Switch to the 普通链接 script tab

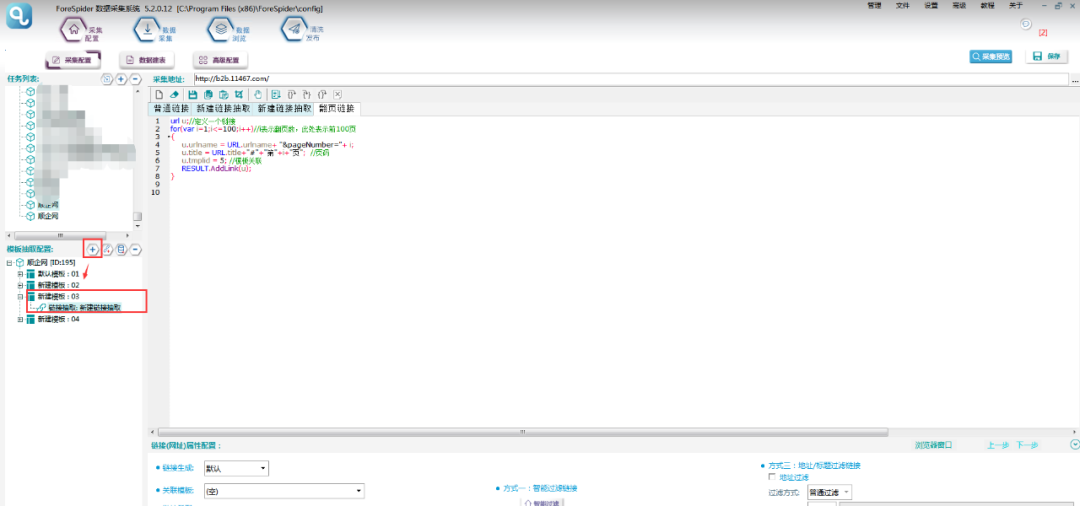point(171,109)
